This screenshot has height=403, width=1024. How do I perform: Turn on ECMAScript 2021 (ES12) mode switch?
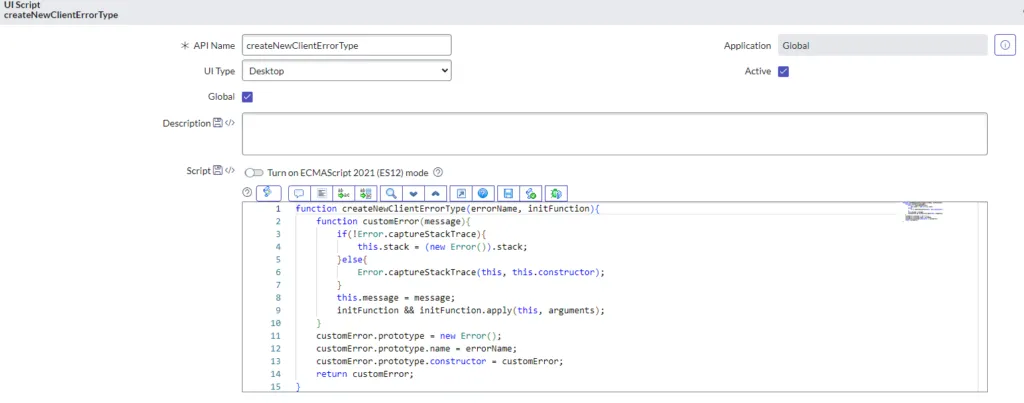click(254, 173)
